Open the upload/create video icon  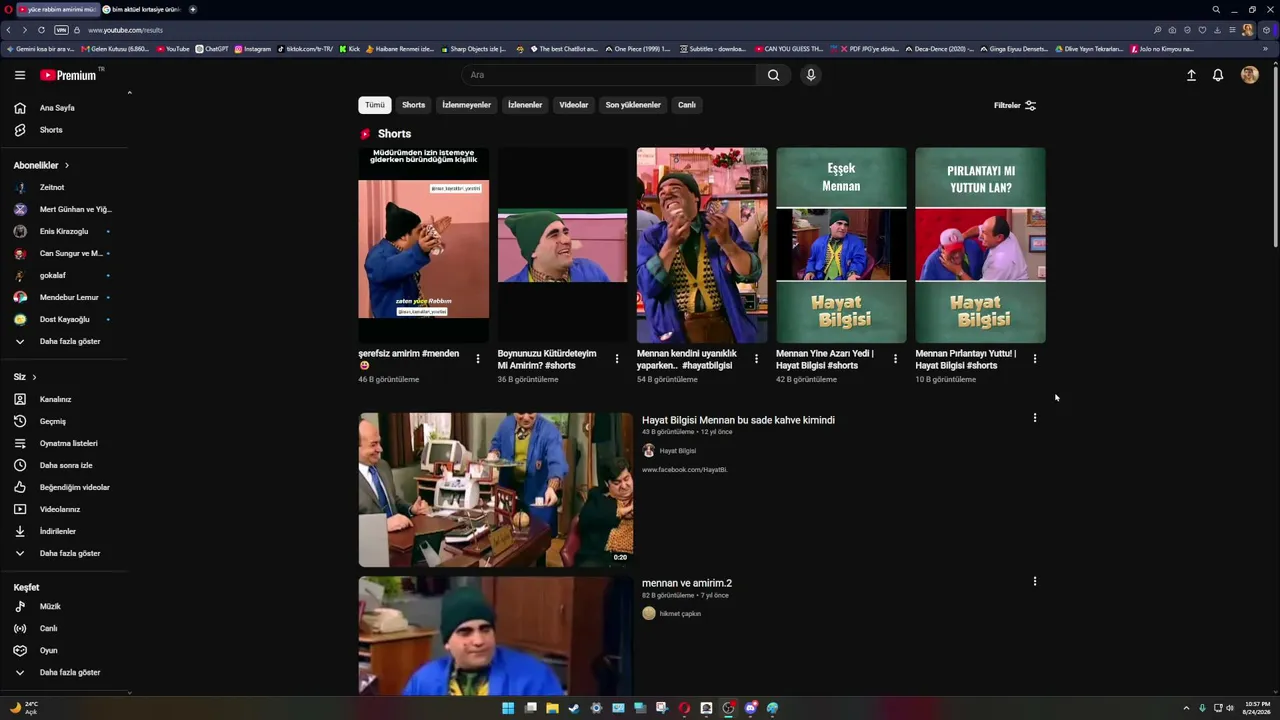[x=1191, y=75]
